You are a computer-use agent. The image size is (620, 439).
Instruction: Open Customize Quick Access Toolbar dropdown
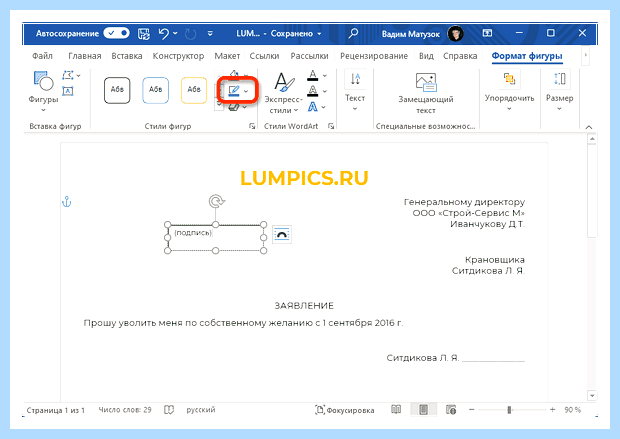coord(210,34)
